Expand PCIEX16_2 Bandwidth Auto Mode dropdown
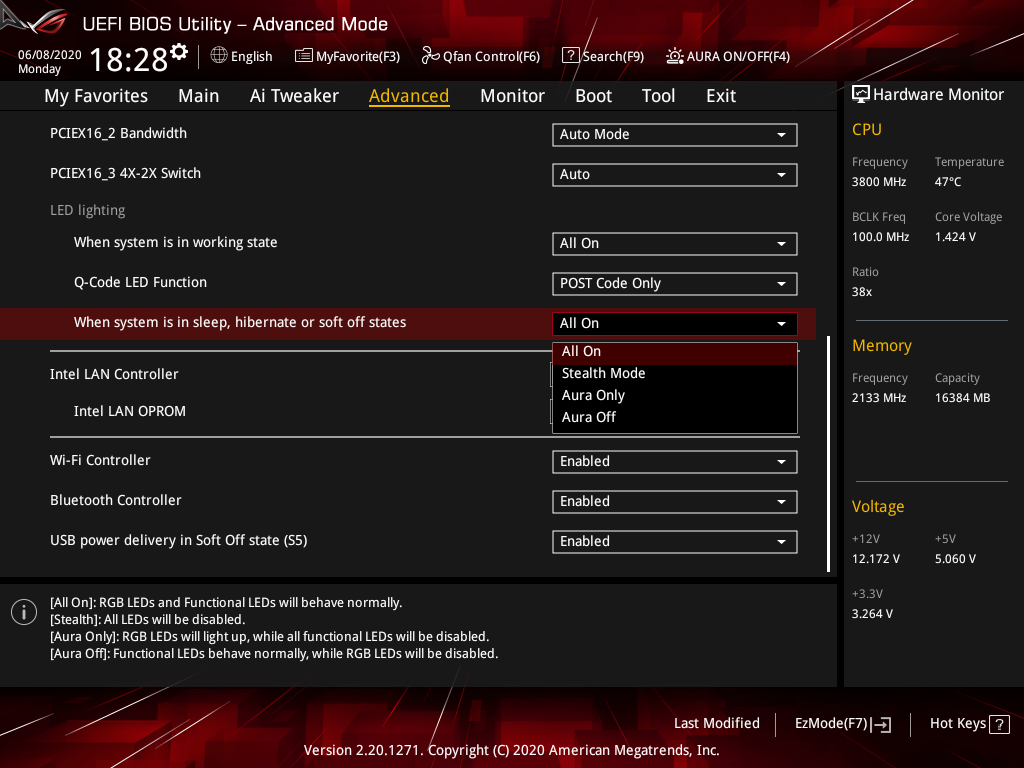This screenshot has height=768, width=1024. tap(675, 135)
